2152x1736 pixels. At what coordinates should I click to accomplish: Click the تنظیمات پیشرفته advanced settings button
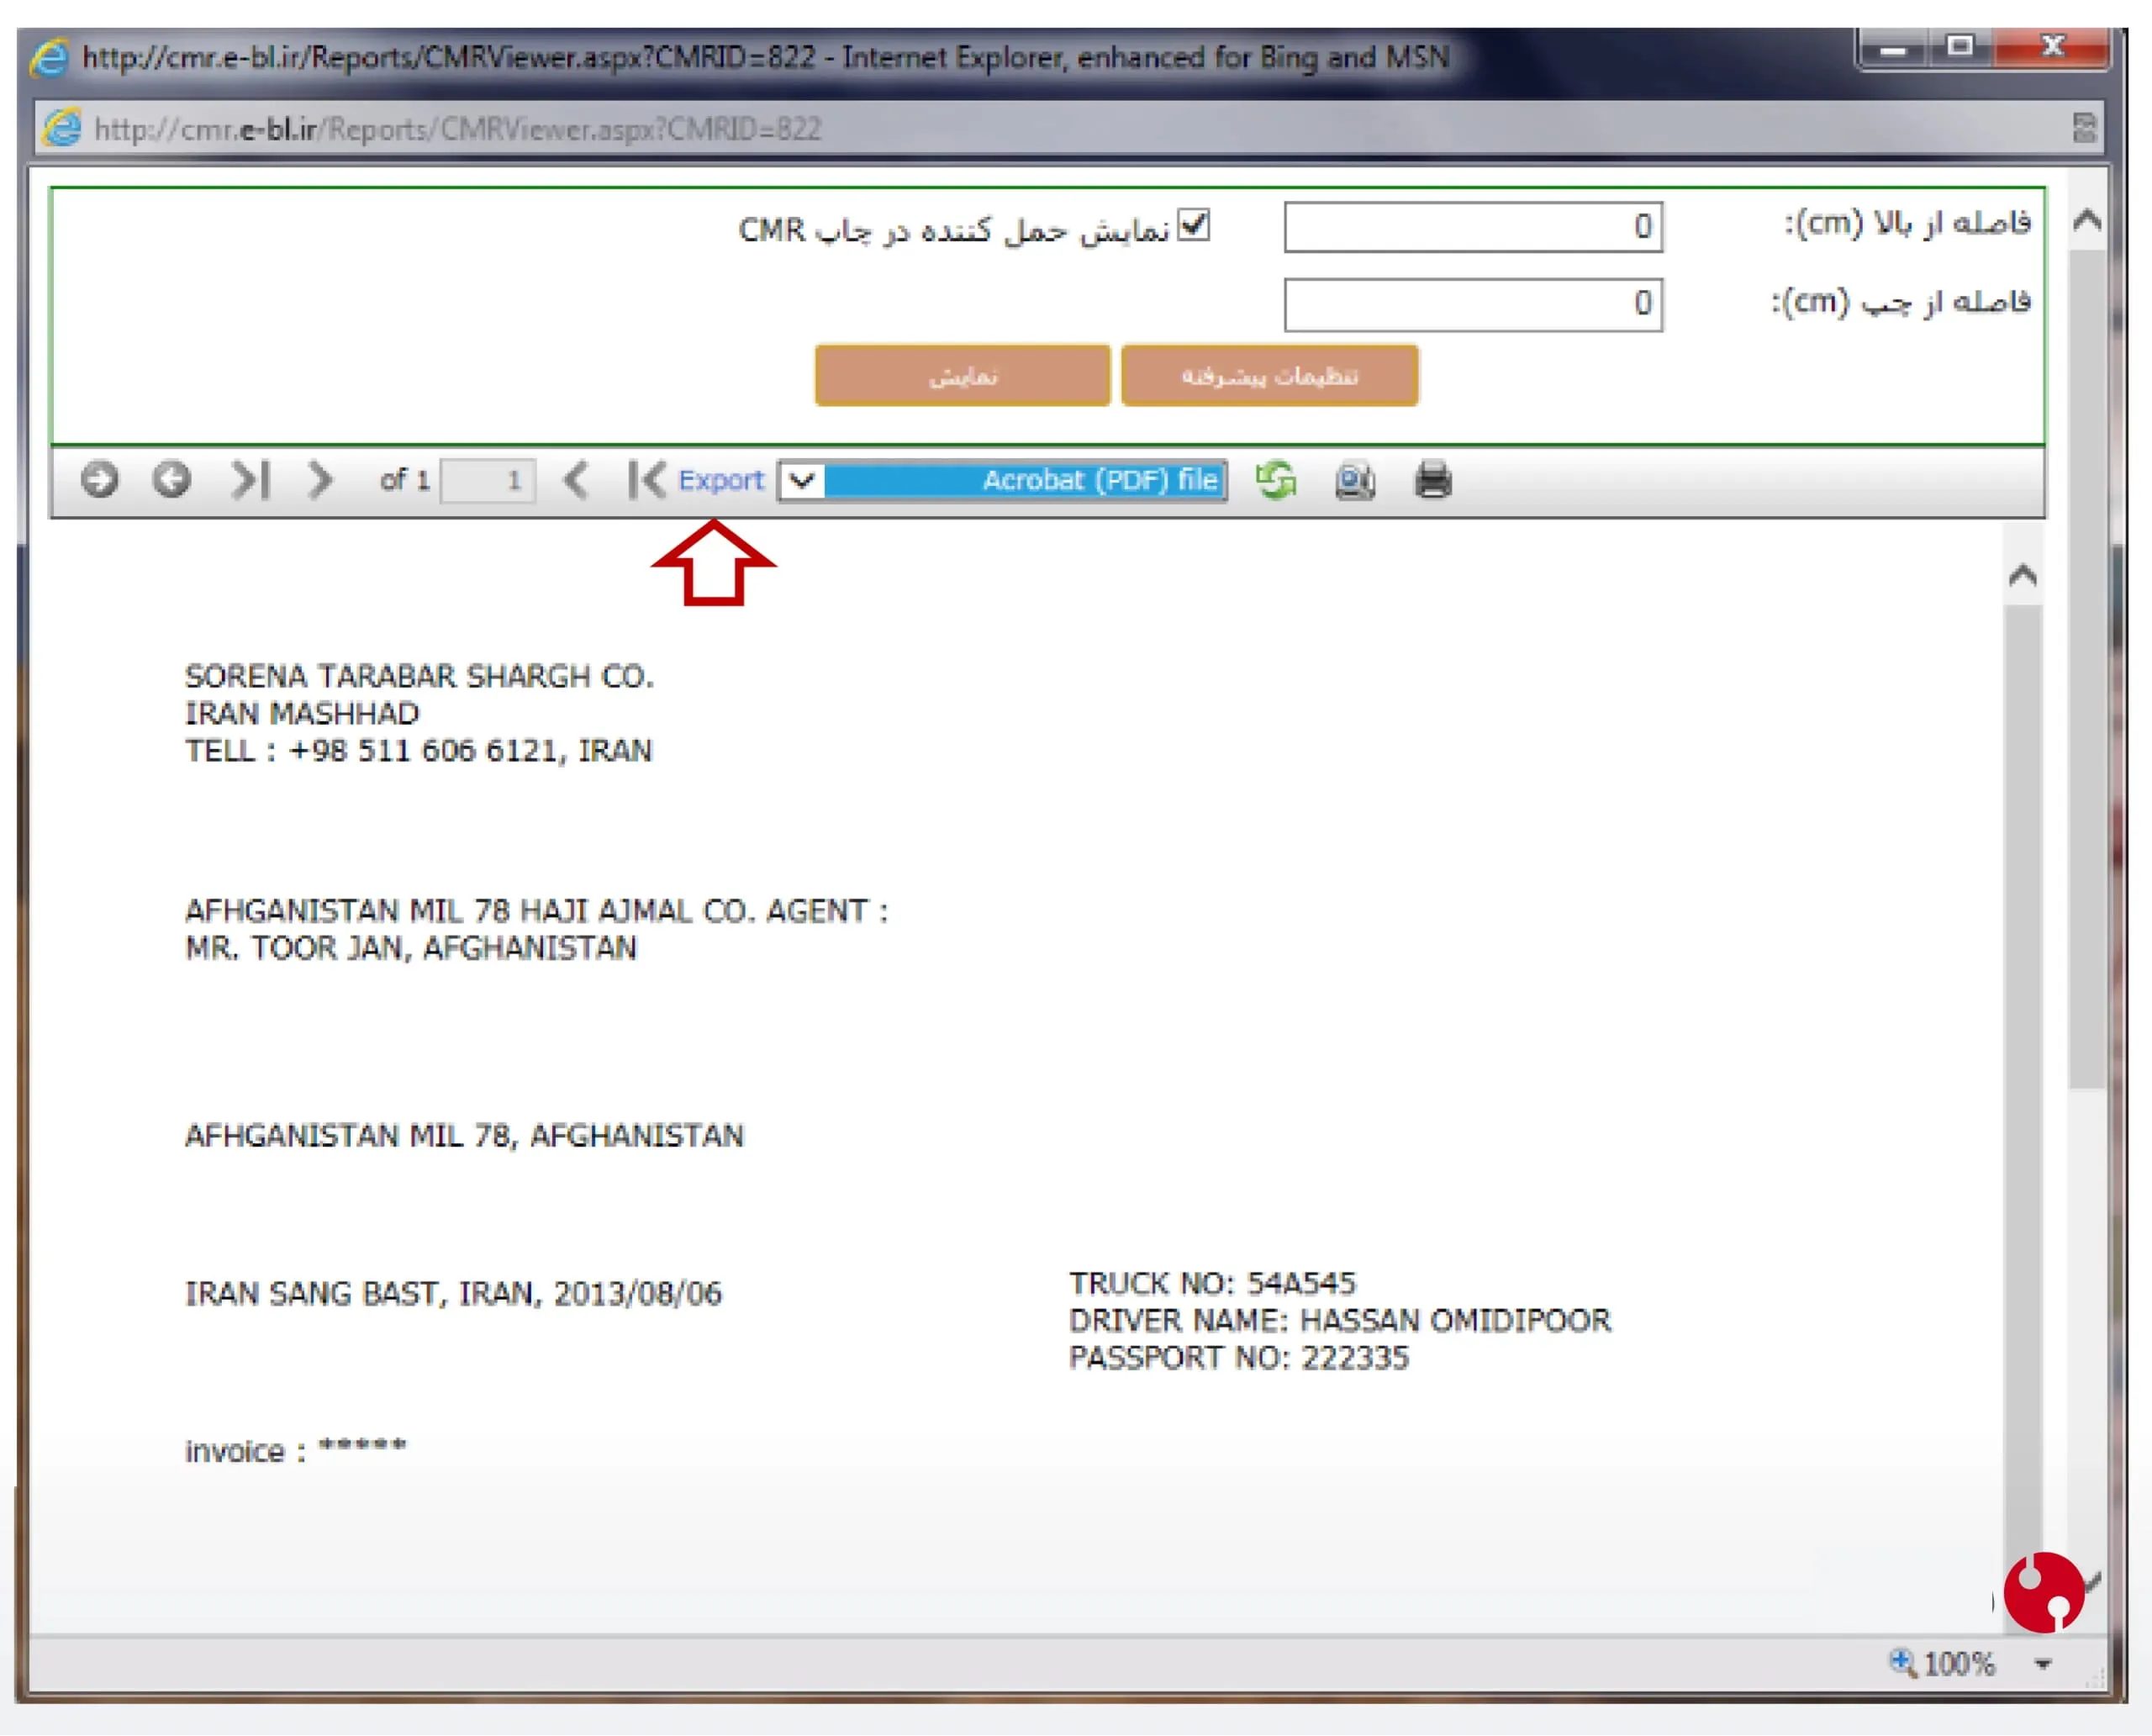(x=1269, y=376)
